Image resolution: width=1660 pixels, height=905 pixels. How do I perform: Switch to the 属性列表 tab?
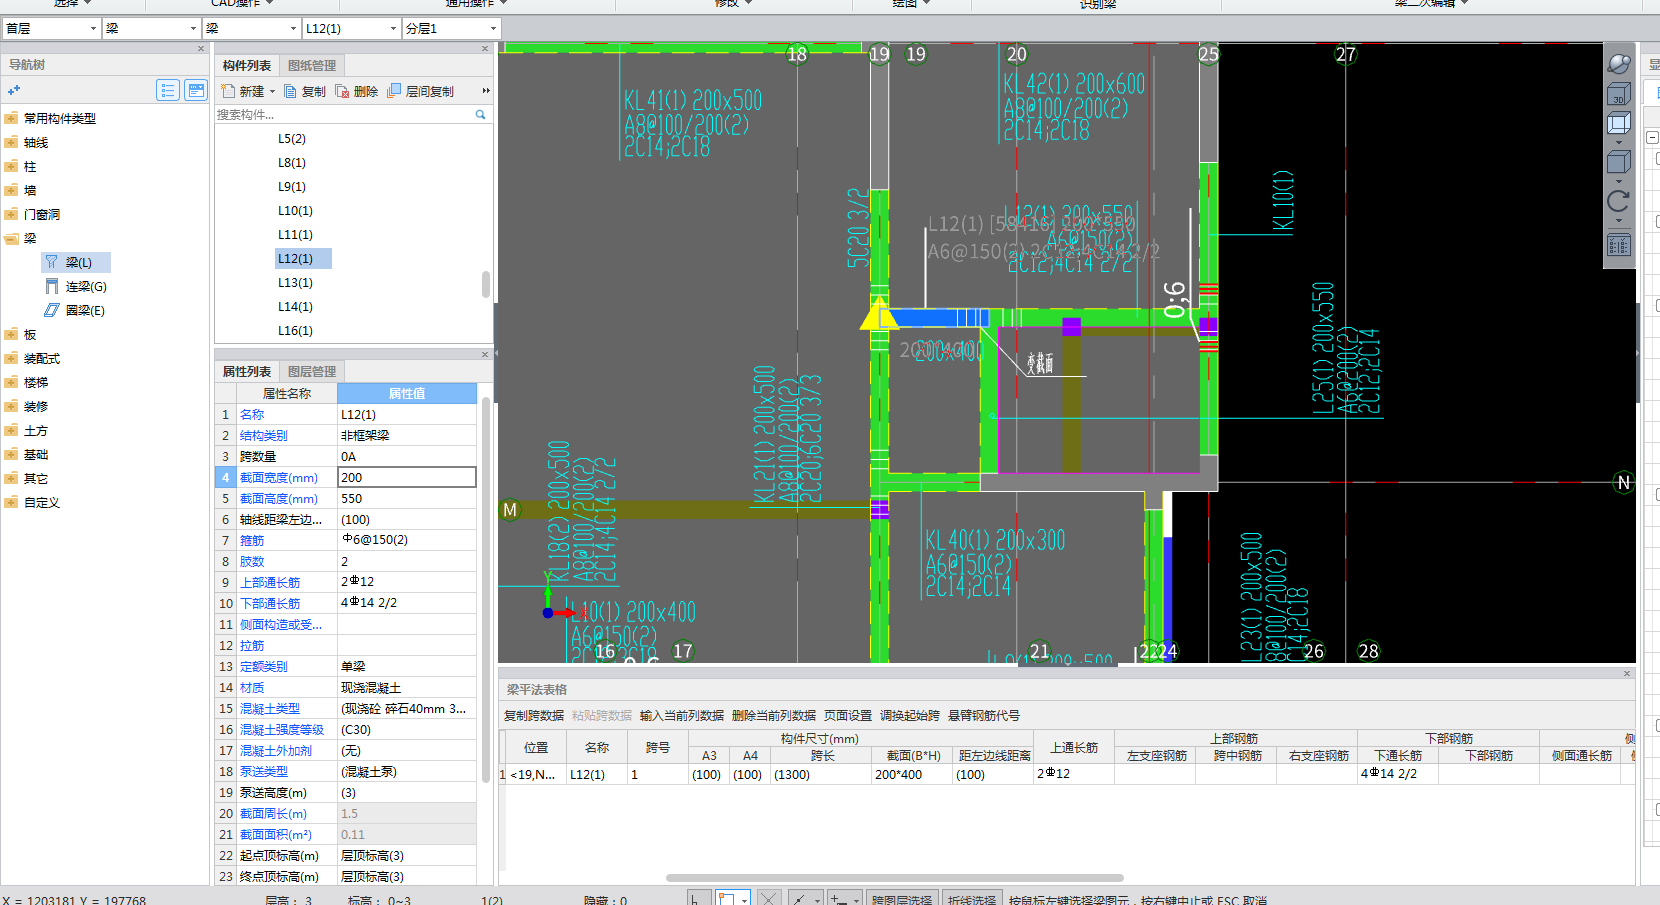pos(247,371)
